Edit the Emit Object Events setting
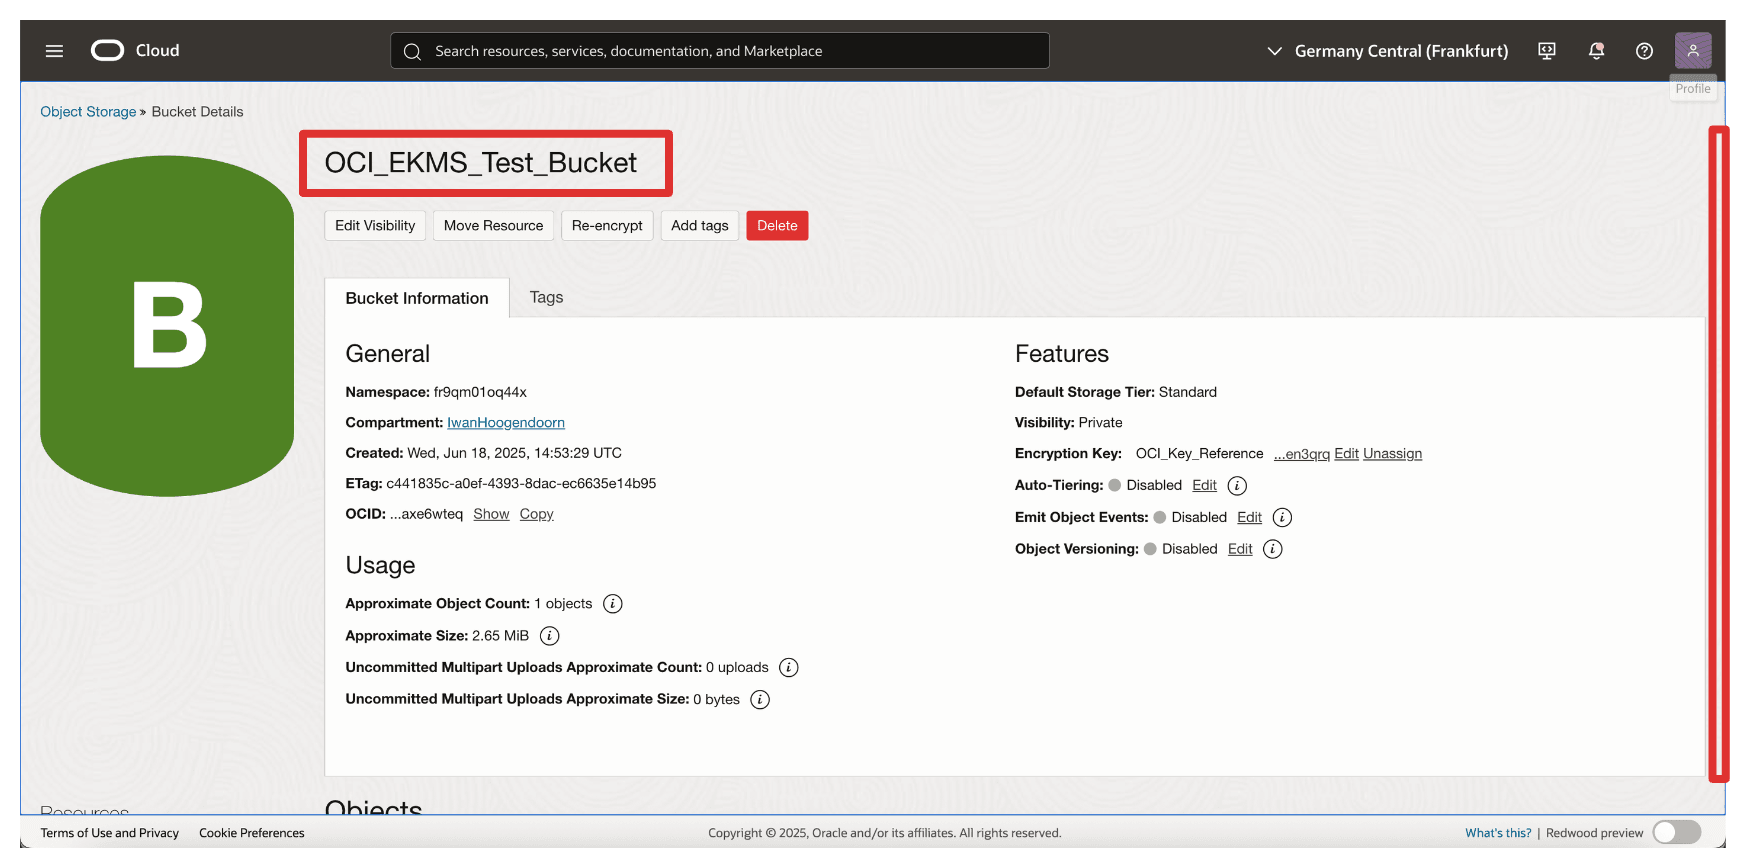1745x868 pixels. 1249,517
